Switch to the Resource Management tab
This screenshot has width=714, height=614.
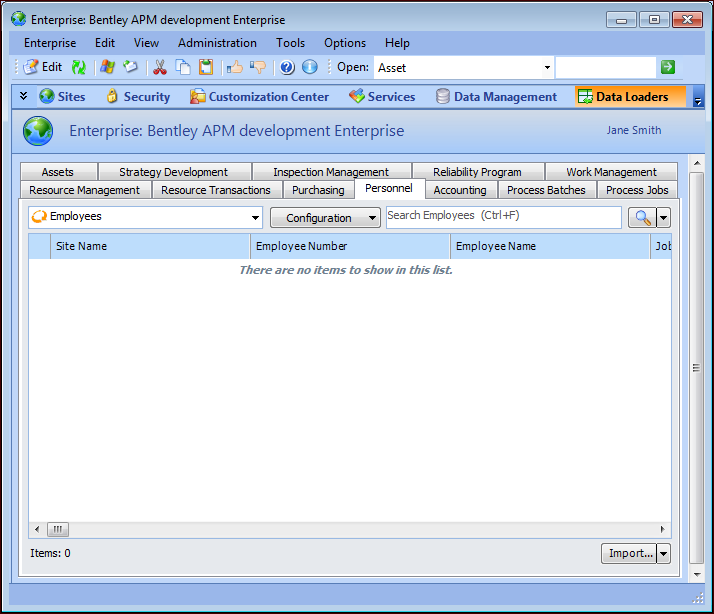pyautogui.click(x=85, y=190)
